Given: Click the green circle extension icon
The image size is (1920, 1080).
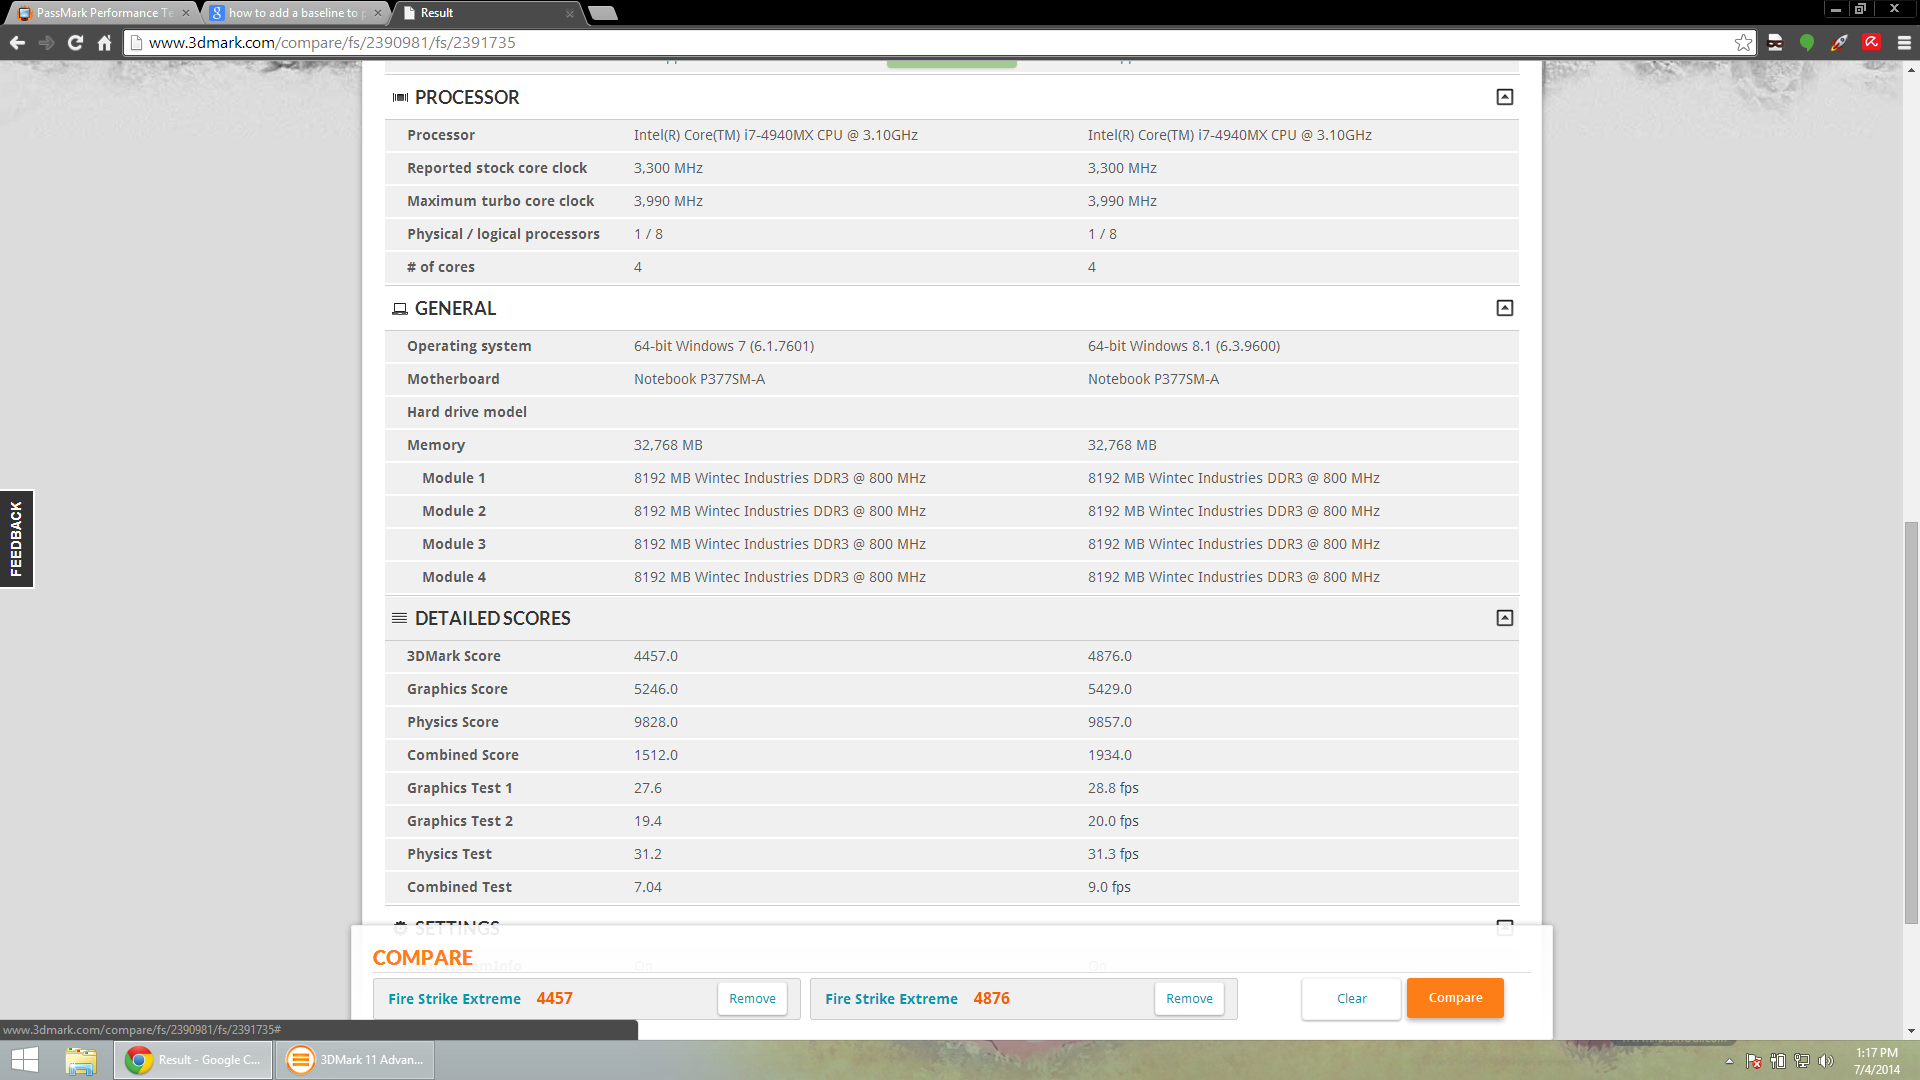Looking at the screenshot, I should point(1807,43).
